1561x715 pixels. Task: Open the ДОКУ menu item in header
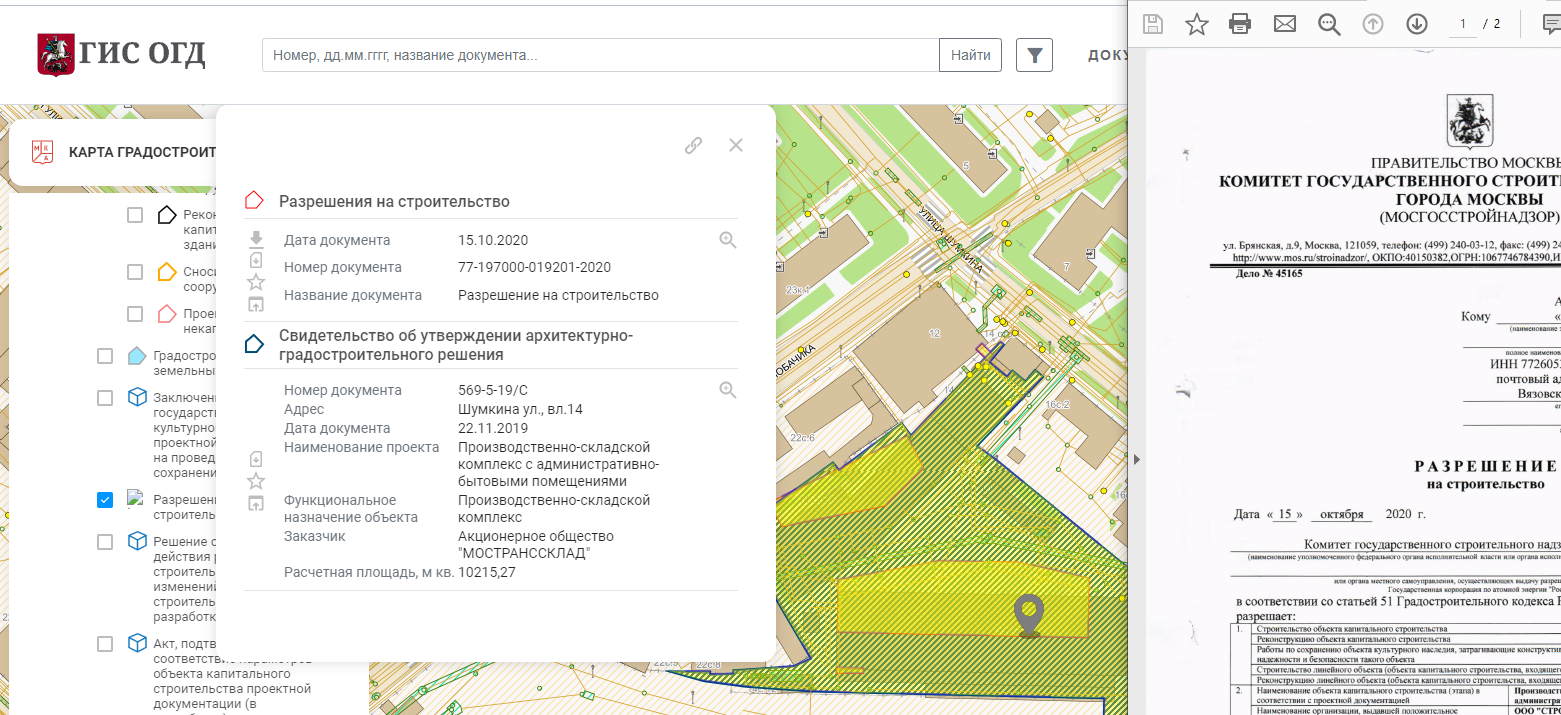tap(1108, 55)
